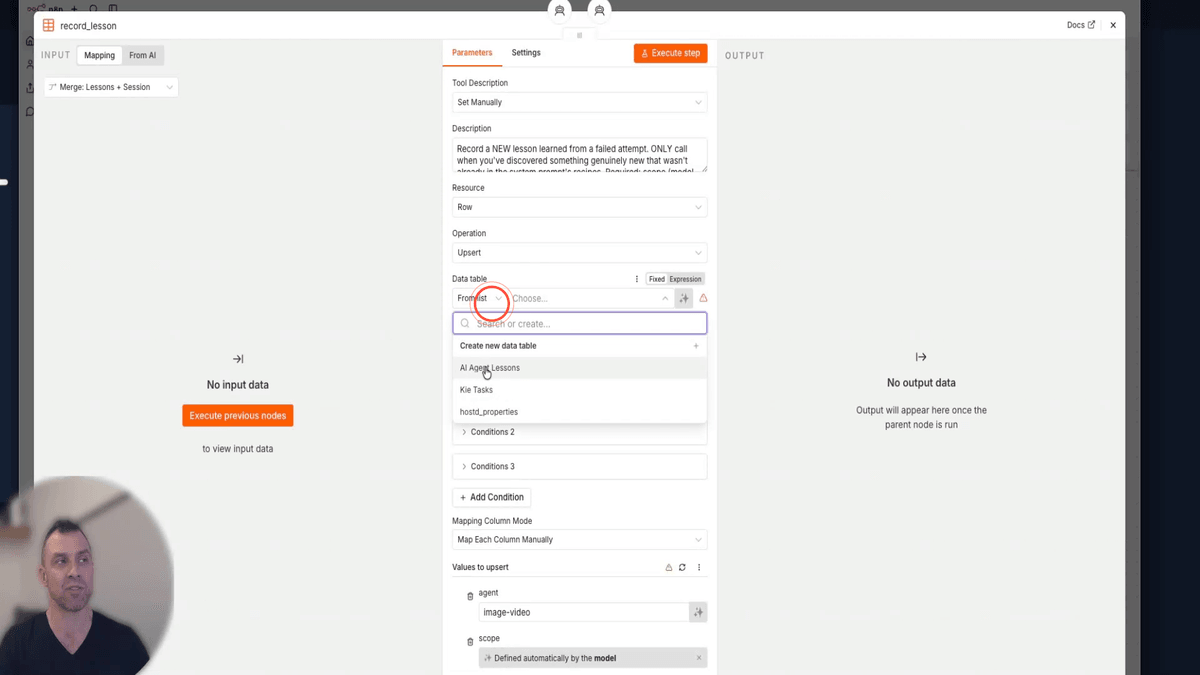Open the Resource Row dropdown
Image resolution: width=1200 pixels, height=675 pixels.
(x=579, y=207)
